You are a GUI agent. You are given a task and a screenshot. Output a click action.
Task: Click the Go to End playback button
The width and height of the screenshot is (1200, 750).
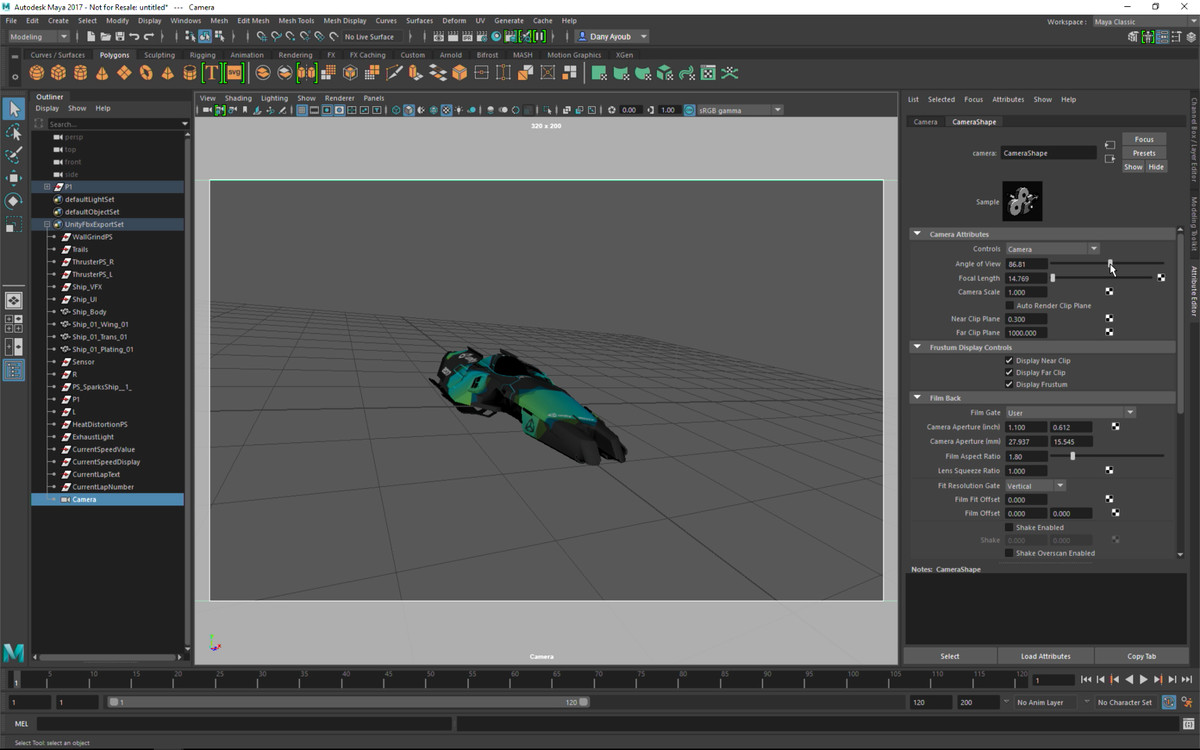(1186, 680)
